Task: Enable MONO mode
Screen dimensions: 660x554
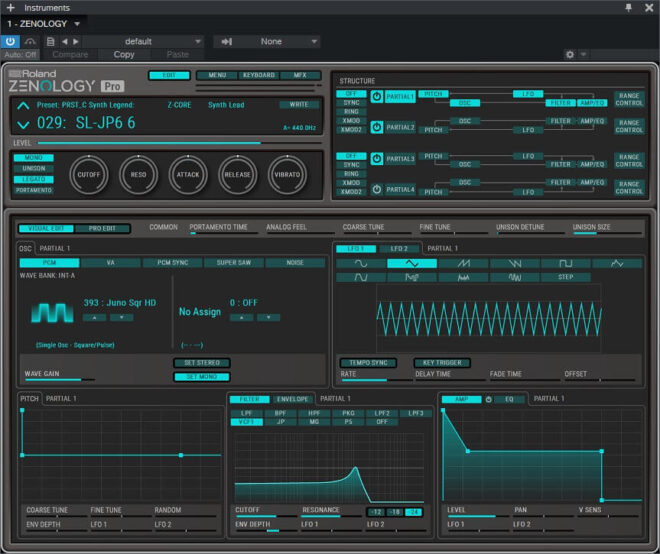Action: (34, 158)
